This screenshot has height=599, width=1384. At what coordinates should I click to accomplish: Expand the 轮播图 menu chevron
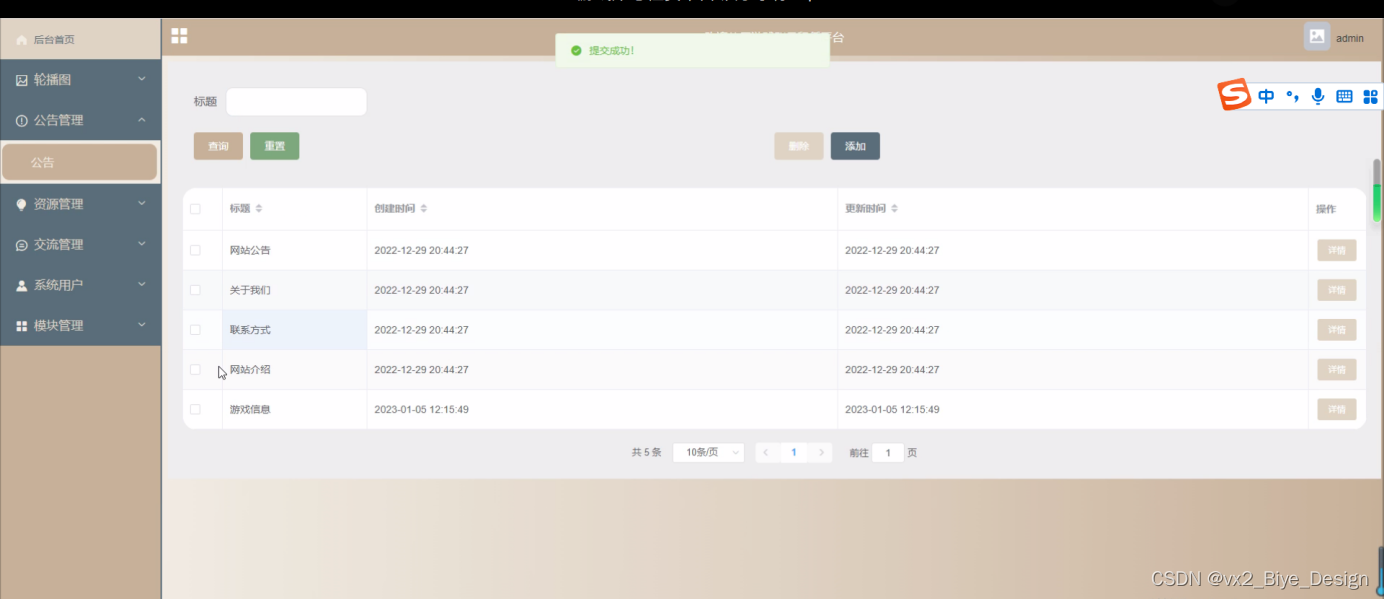click(x=142, y=79)
